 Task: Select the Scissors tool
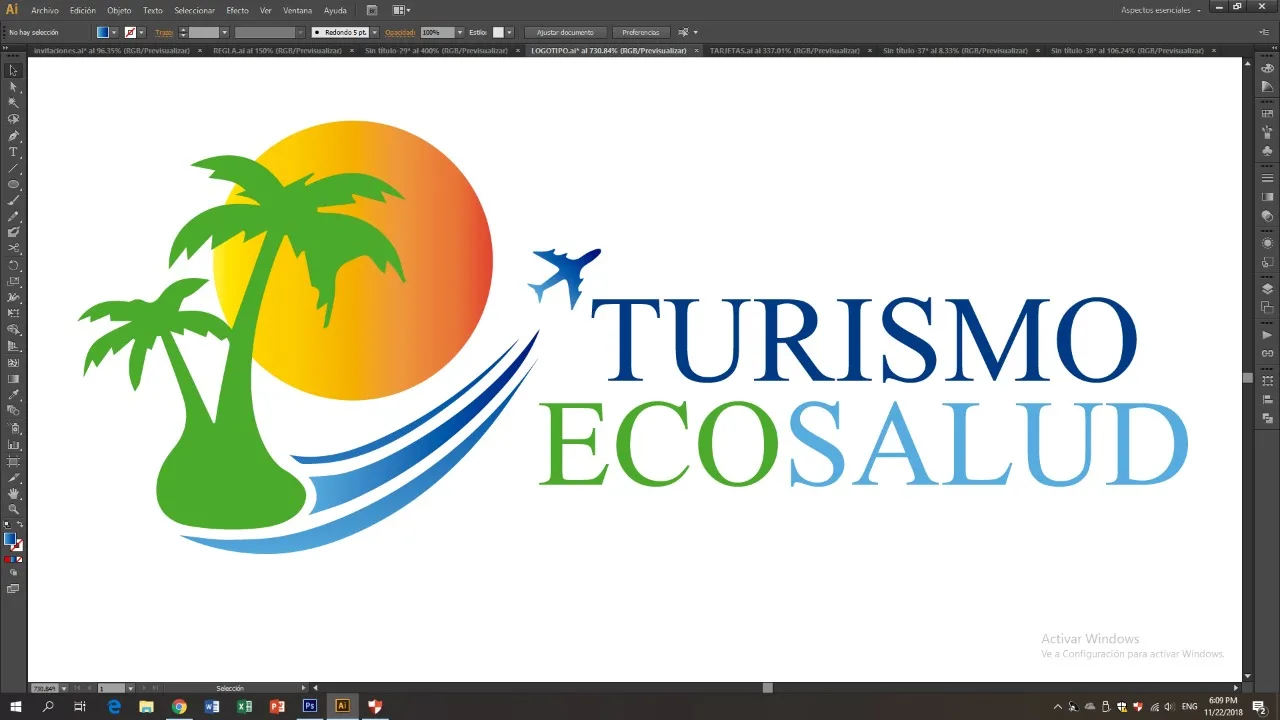click(x=13, y=249)
